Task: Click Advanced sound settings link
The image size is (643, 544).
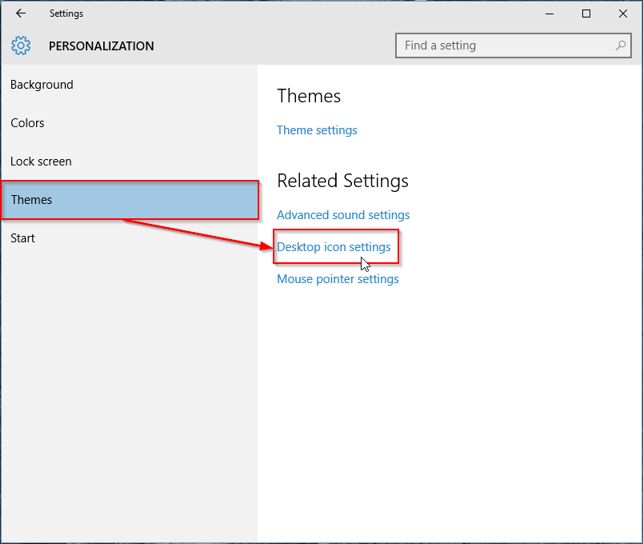Action: tap(343, 215)
